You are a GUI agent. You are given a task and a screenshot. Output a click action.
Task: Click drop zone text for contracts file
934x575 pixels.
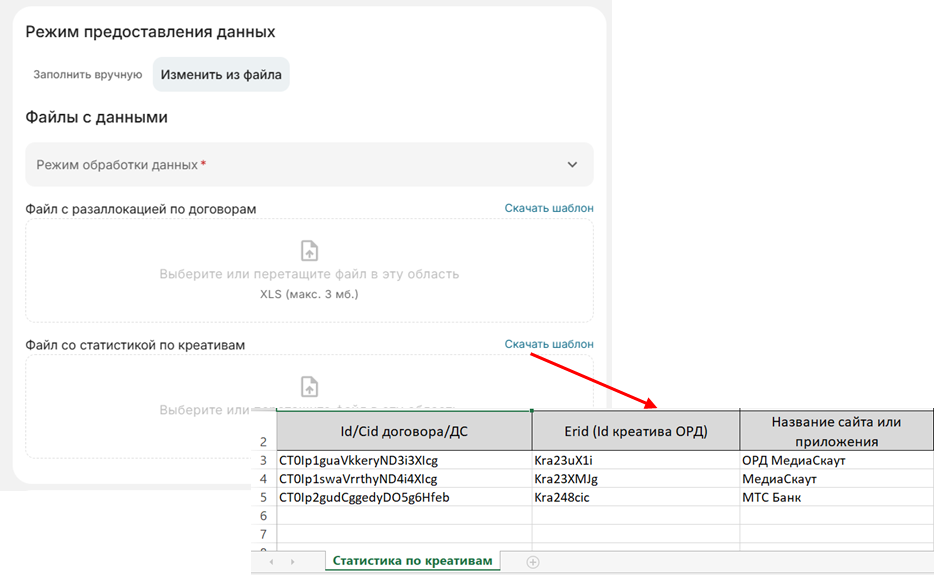(x=309, y=274)
